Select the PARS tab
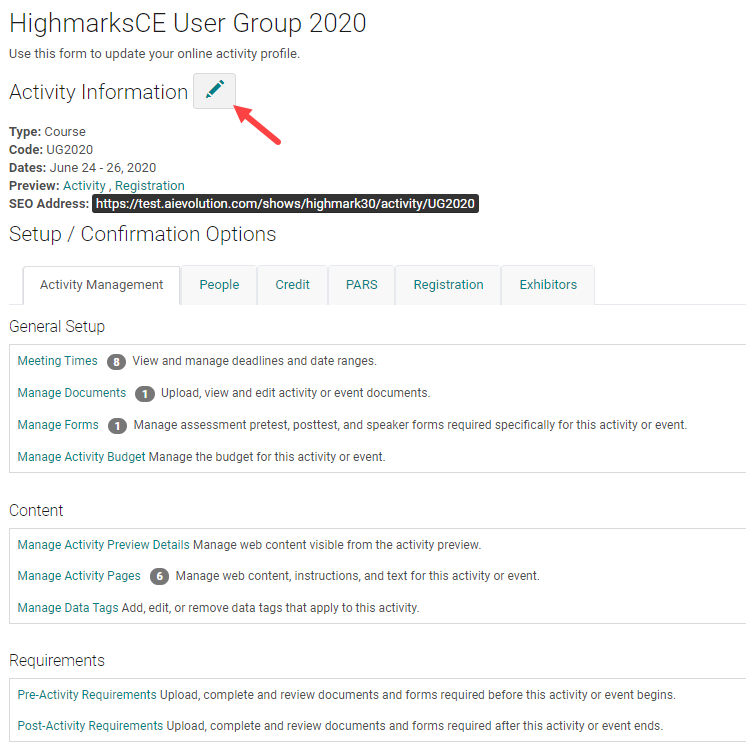746x747 pixels. pos(361,285)
